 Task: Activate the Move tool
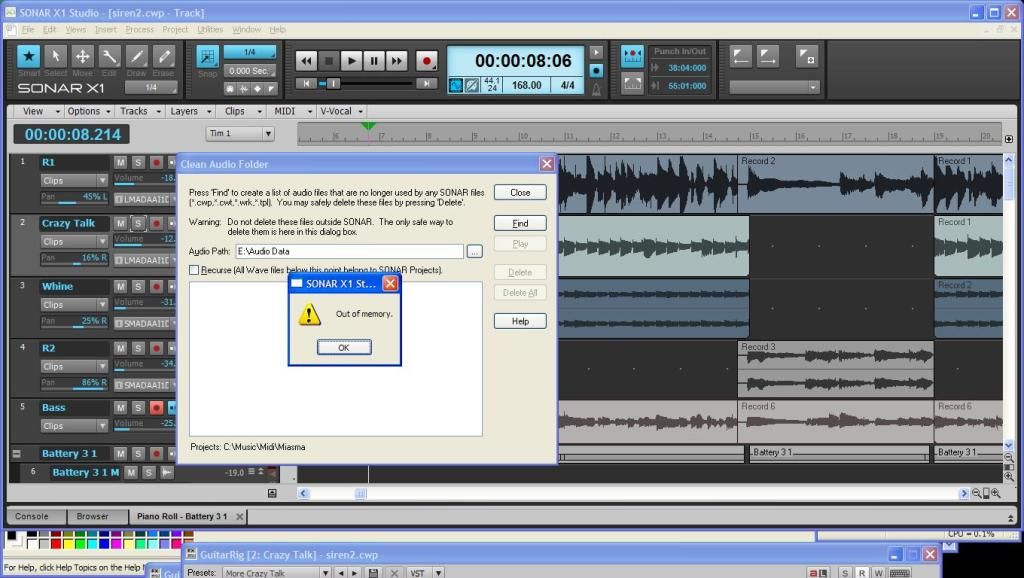coord(82,56)
